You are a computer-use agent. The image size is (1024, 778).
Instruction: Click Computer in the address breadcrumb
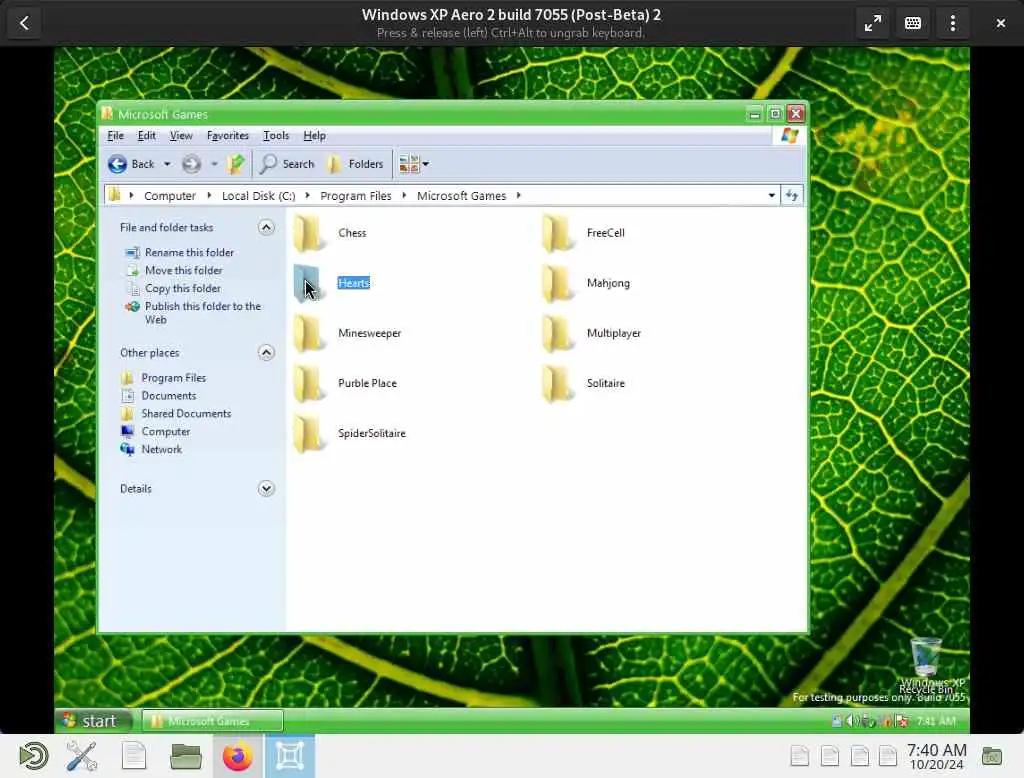[170, 195]
